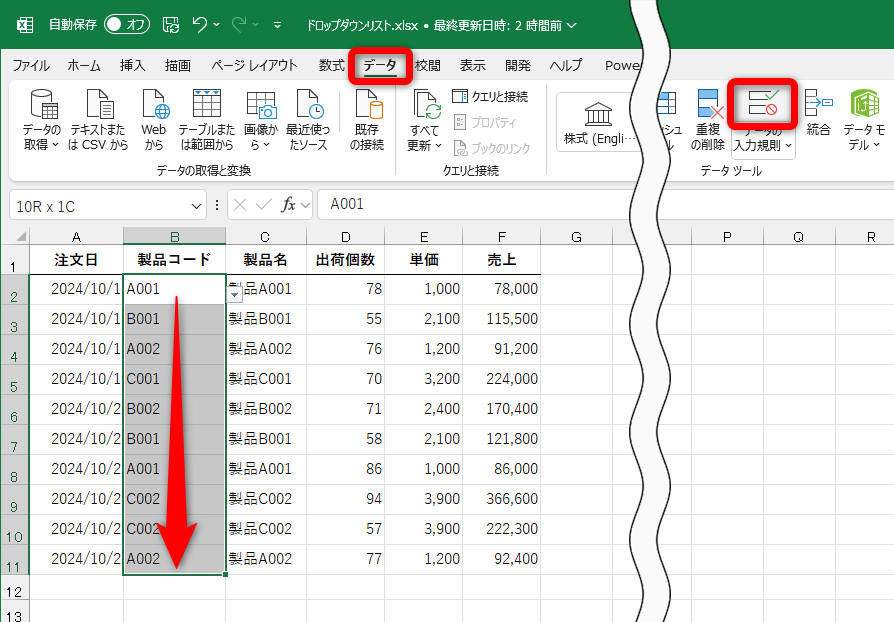Switch to the 開発 tab
Image resolution: width=894 pixels, height=622 pixels.
pyautogui.click(x=518, y=66)
